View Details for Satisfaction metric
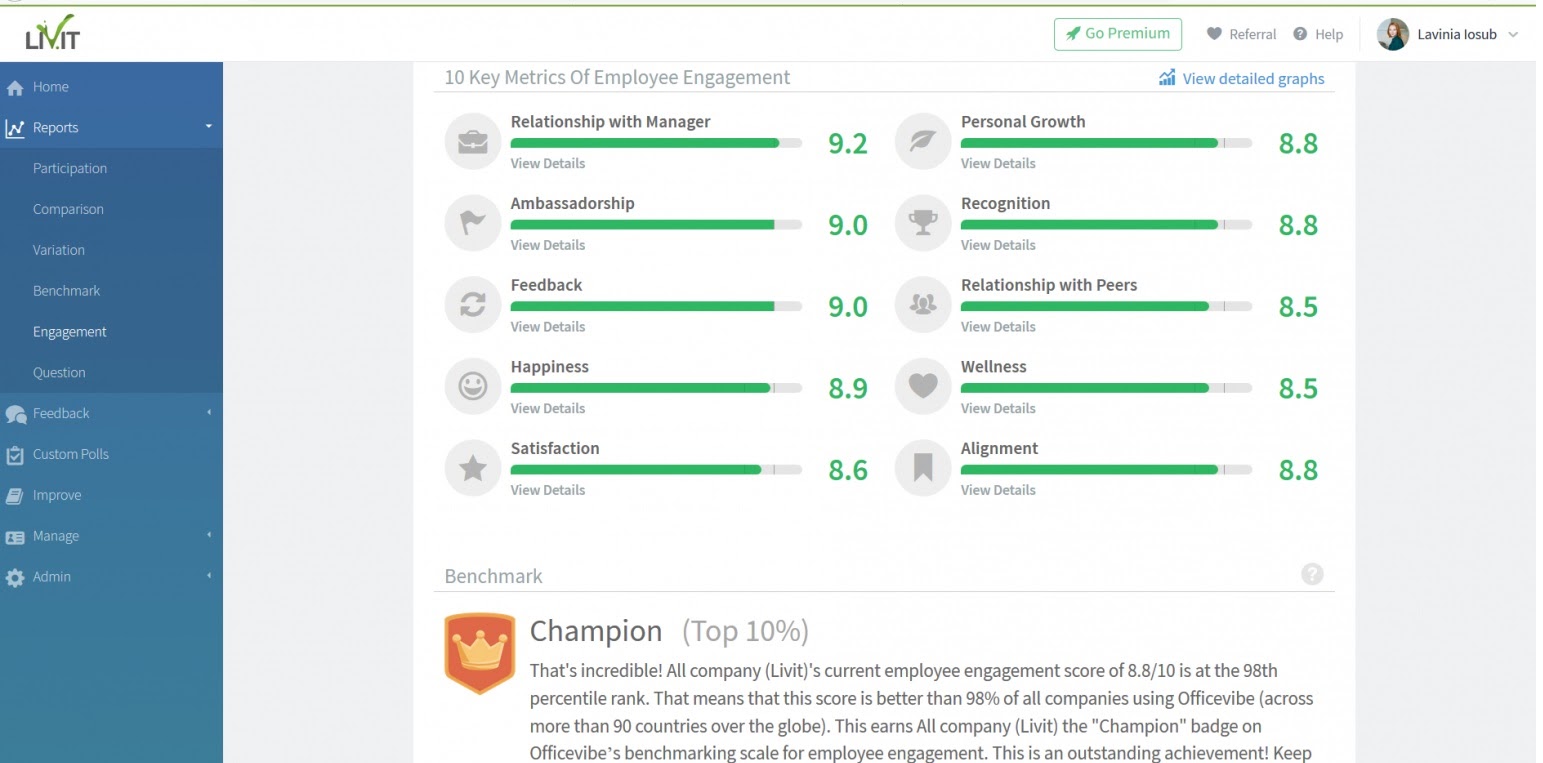Image resolution: width=1543 pixels, height=763 pixels. click(x=548, y=490)
